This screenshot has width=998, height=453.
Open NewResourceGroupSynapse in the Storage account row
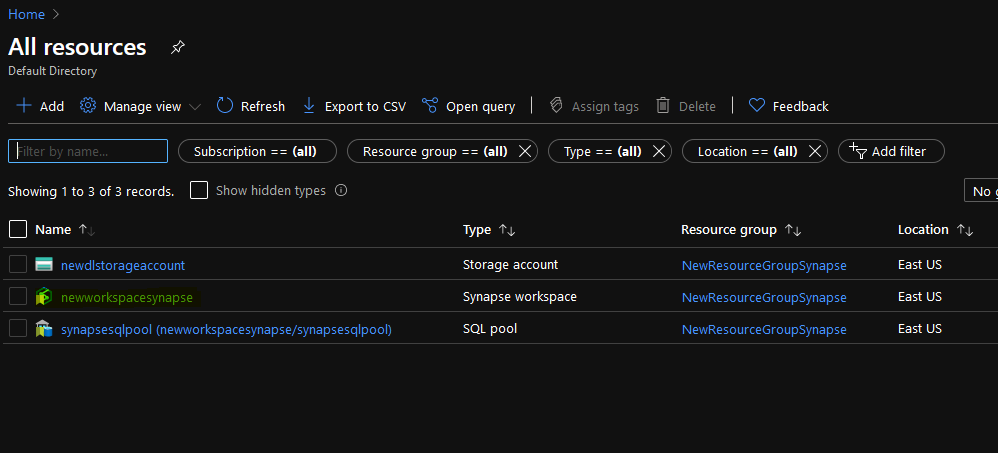tap(764, 265)
